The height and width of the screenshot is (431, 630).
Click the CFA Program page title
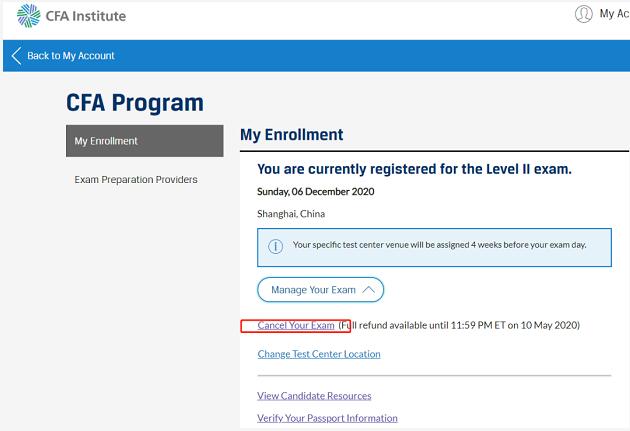point(134,103)
